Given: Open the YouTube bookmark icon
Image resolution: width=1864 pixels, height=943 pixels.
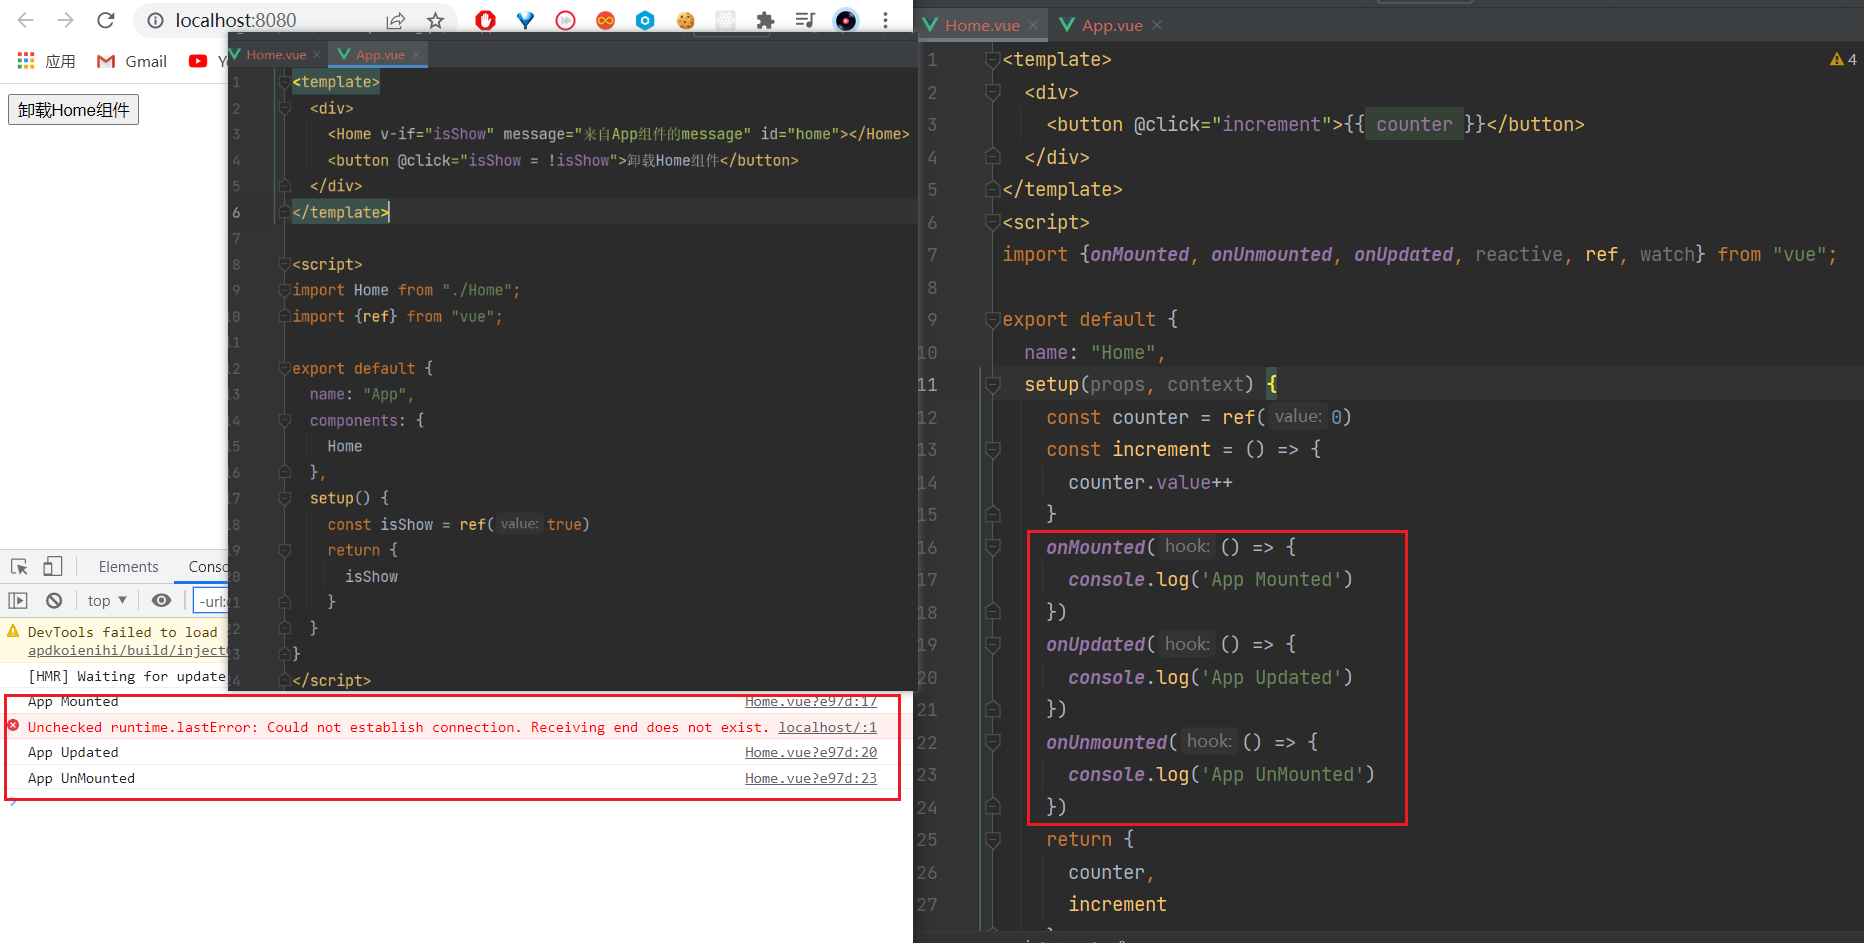Looking at the screenshot, I should [198, 61].
